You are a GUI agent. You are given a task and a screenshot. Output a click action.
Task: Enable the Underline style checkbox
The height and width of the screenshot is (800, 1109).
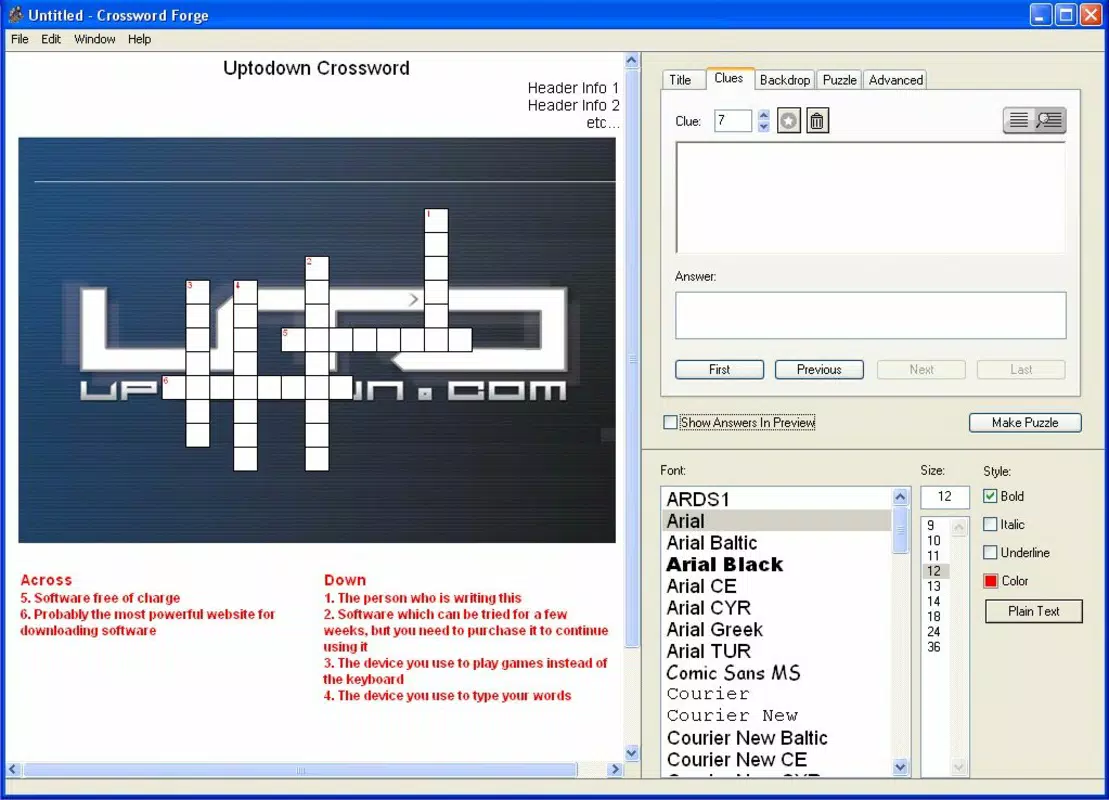(x=990, y=552)
